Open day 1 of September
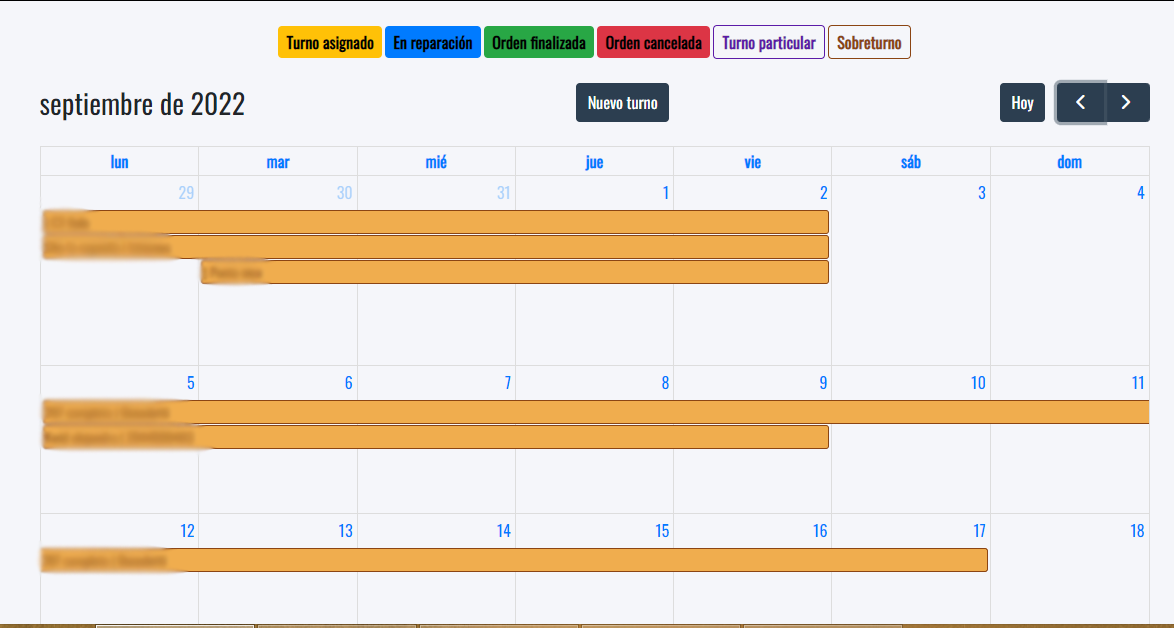 click(666, 192)
